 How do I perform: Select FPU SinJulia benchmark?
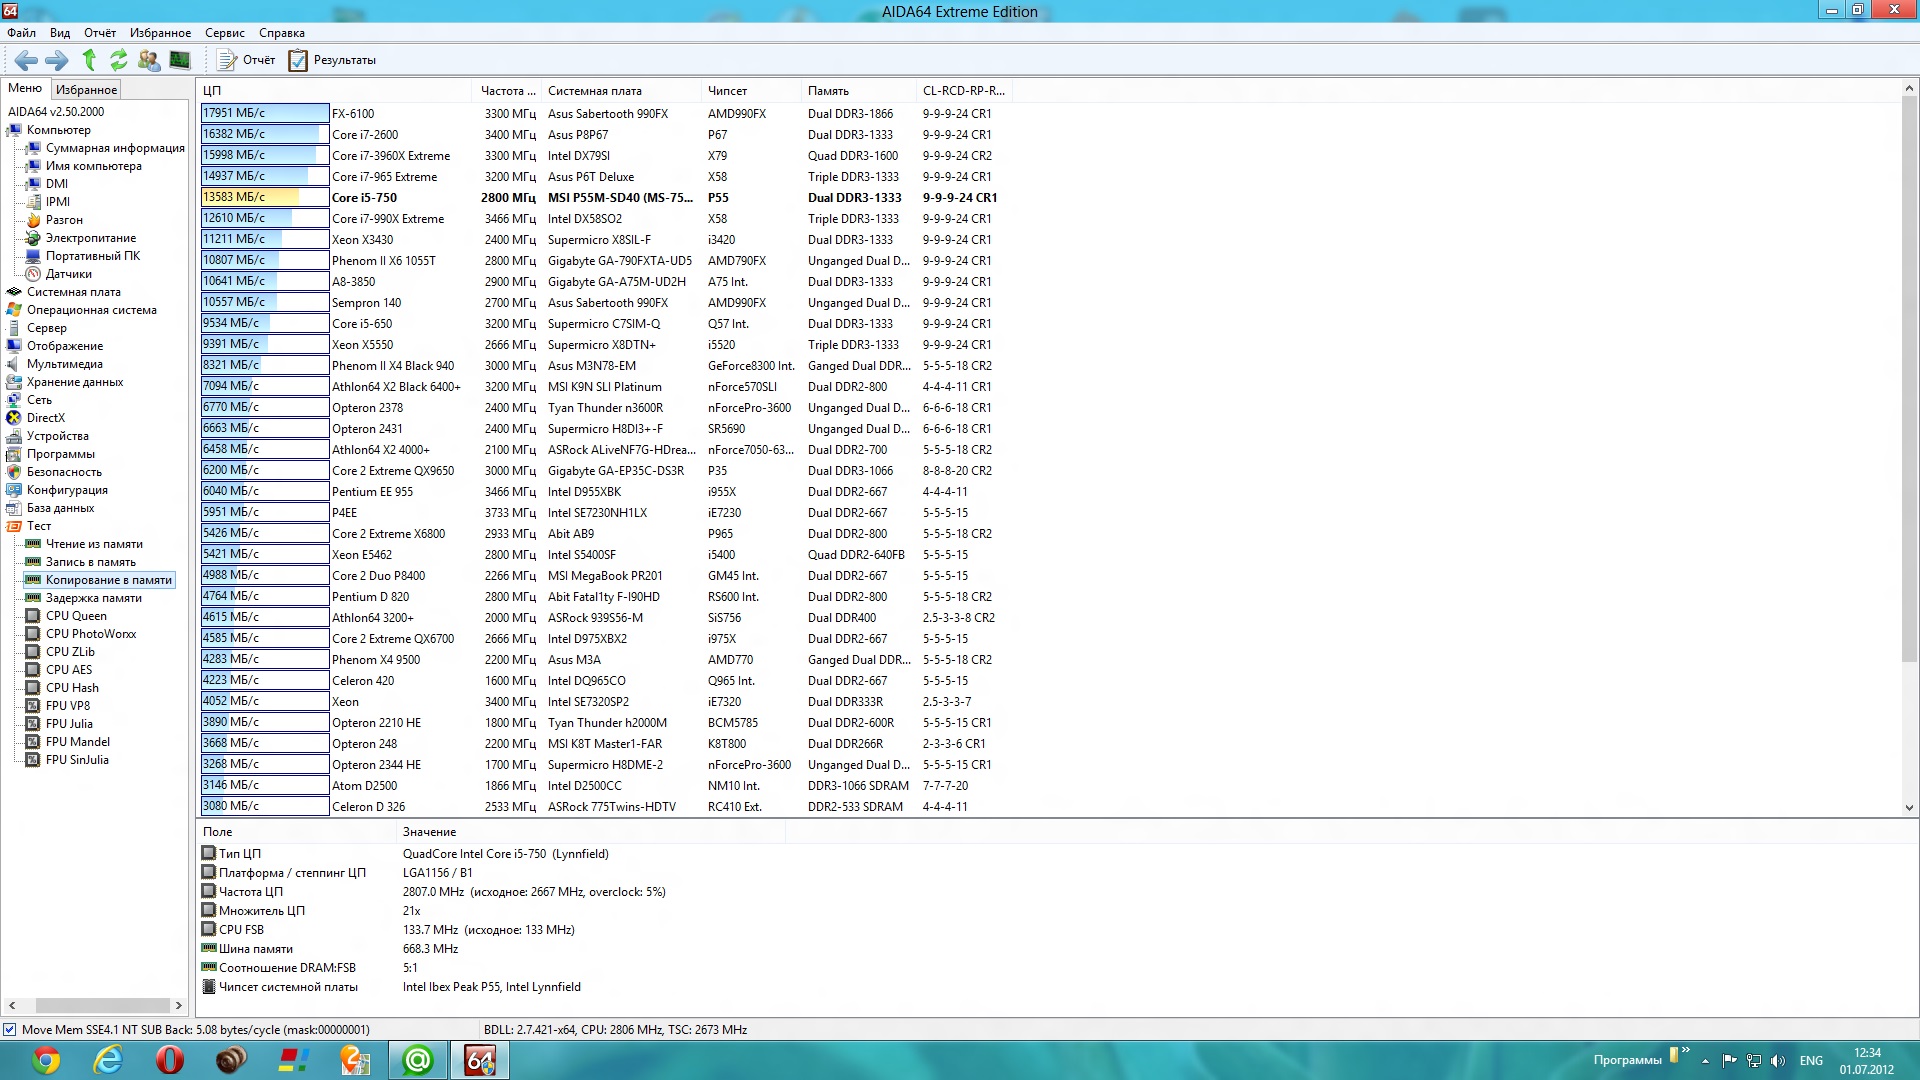click(77, 760)
